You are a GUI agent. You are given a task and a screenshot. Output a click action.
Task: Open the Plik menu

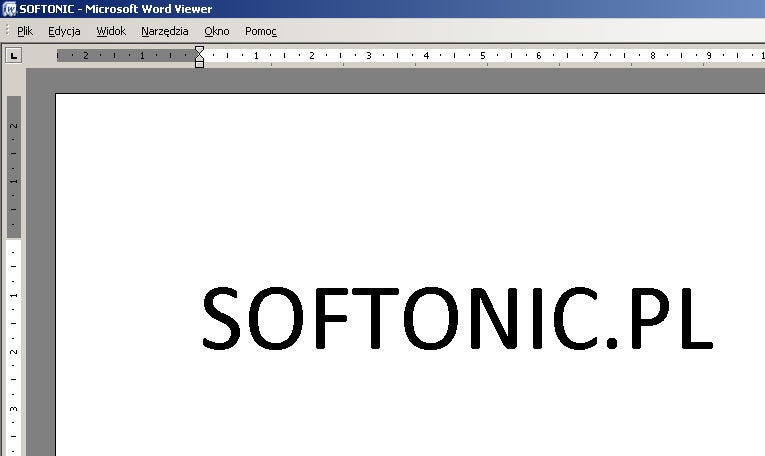click(x=25, y=31)
